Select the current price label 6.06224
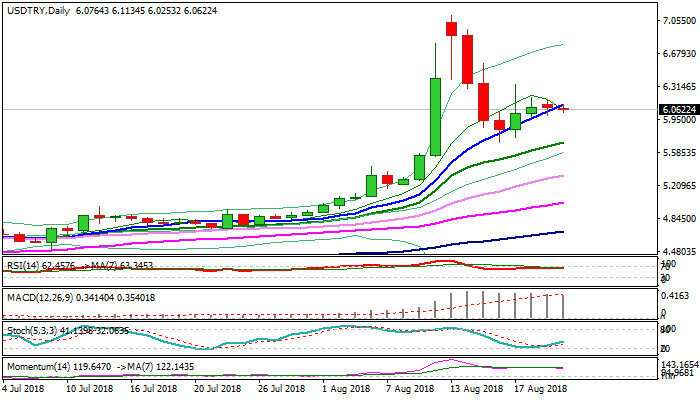700x400 pixels. click(678, 109)
